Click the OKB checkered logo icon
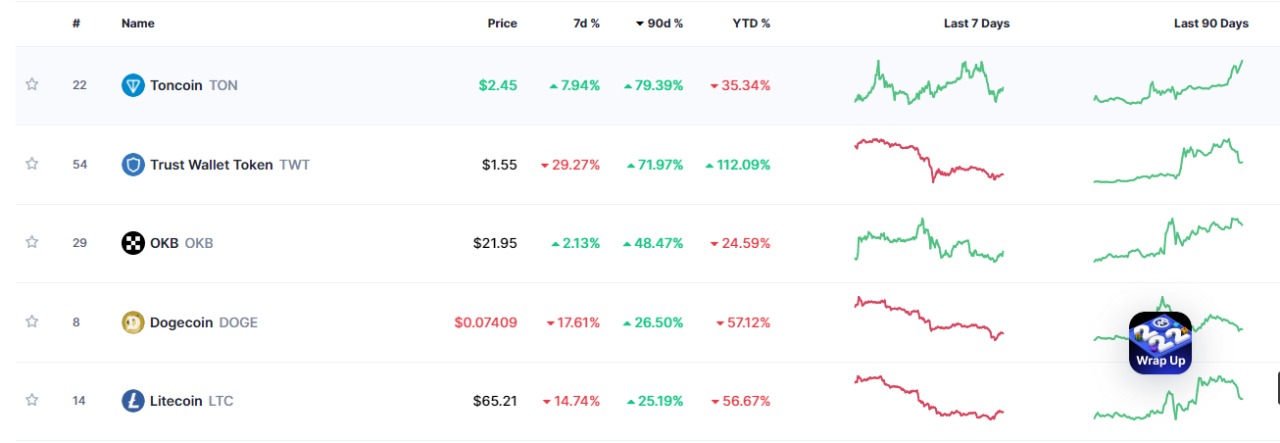Viewport: 1280px width, 443px height. click(x=133, y=243)
